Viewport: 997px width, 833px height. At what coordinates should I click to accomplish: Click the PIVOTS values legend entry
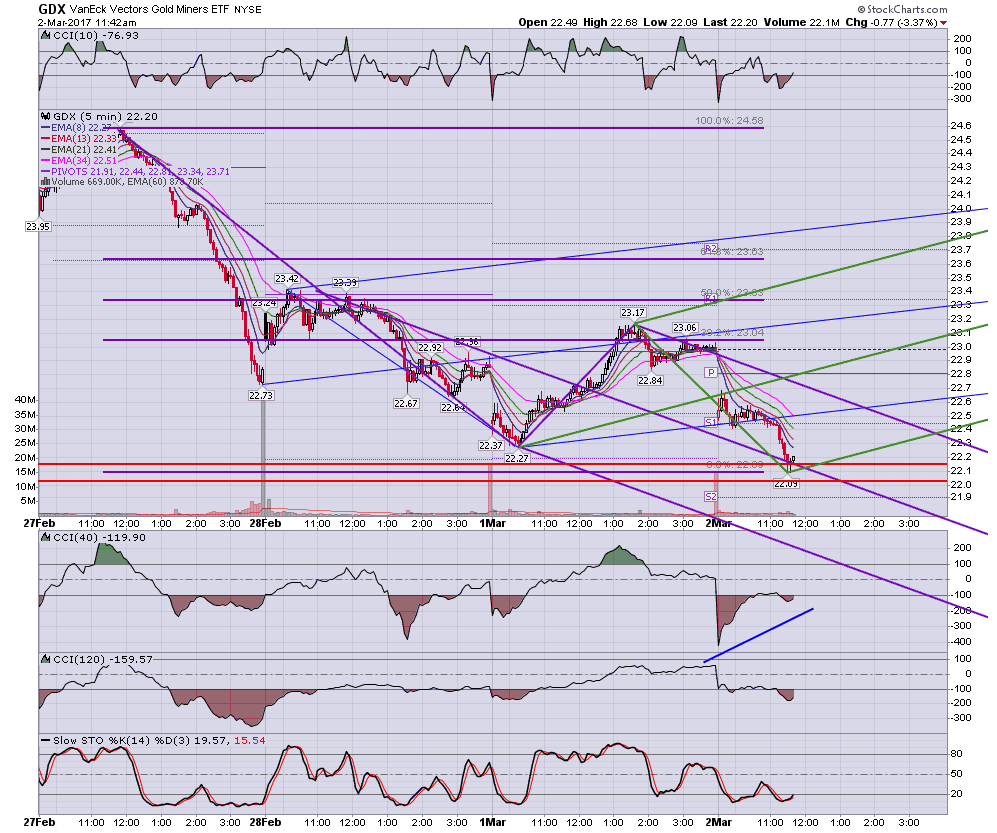click(x=141, y=172)
